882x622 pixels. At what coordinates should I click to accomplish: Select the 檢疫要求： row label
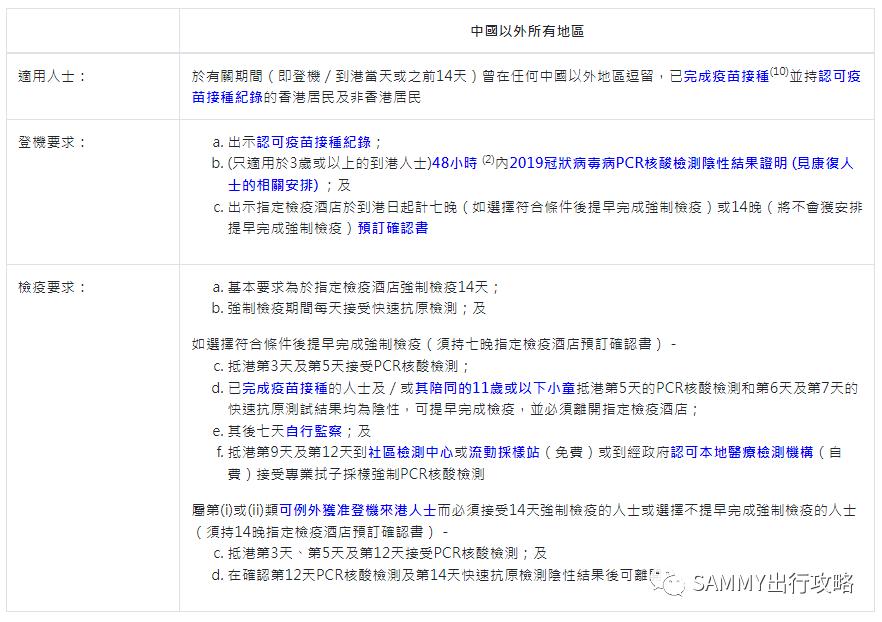pos(52,287)
